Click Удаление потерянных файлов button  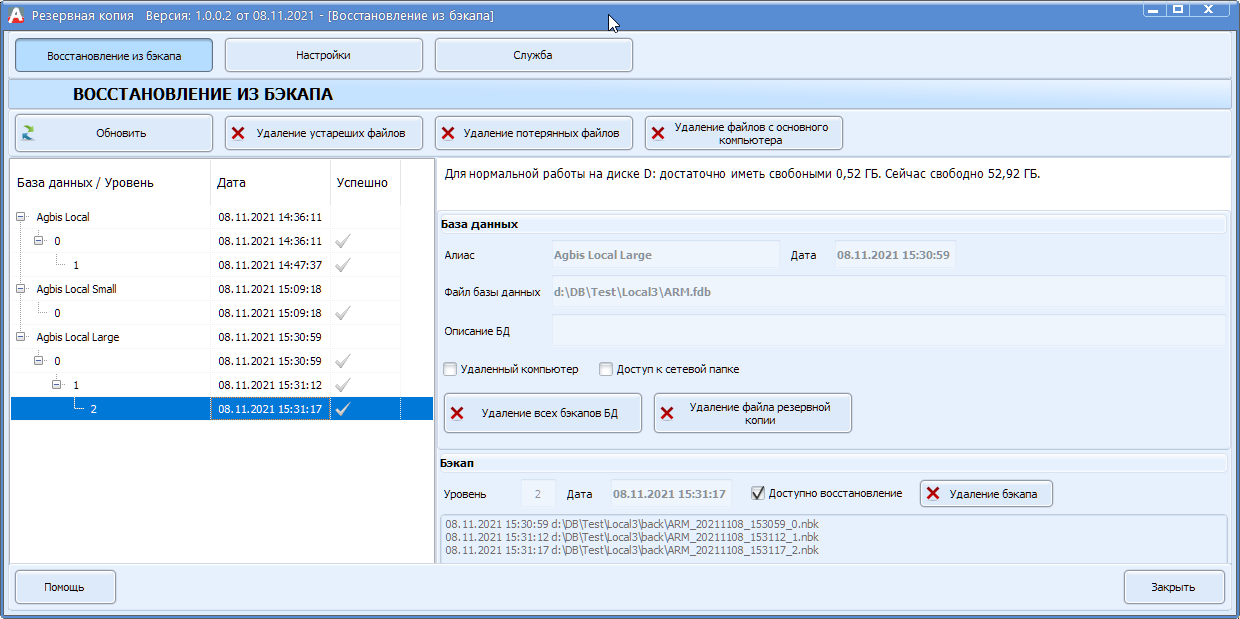[x=534, y=133]
